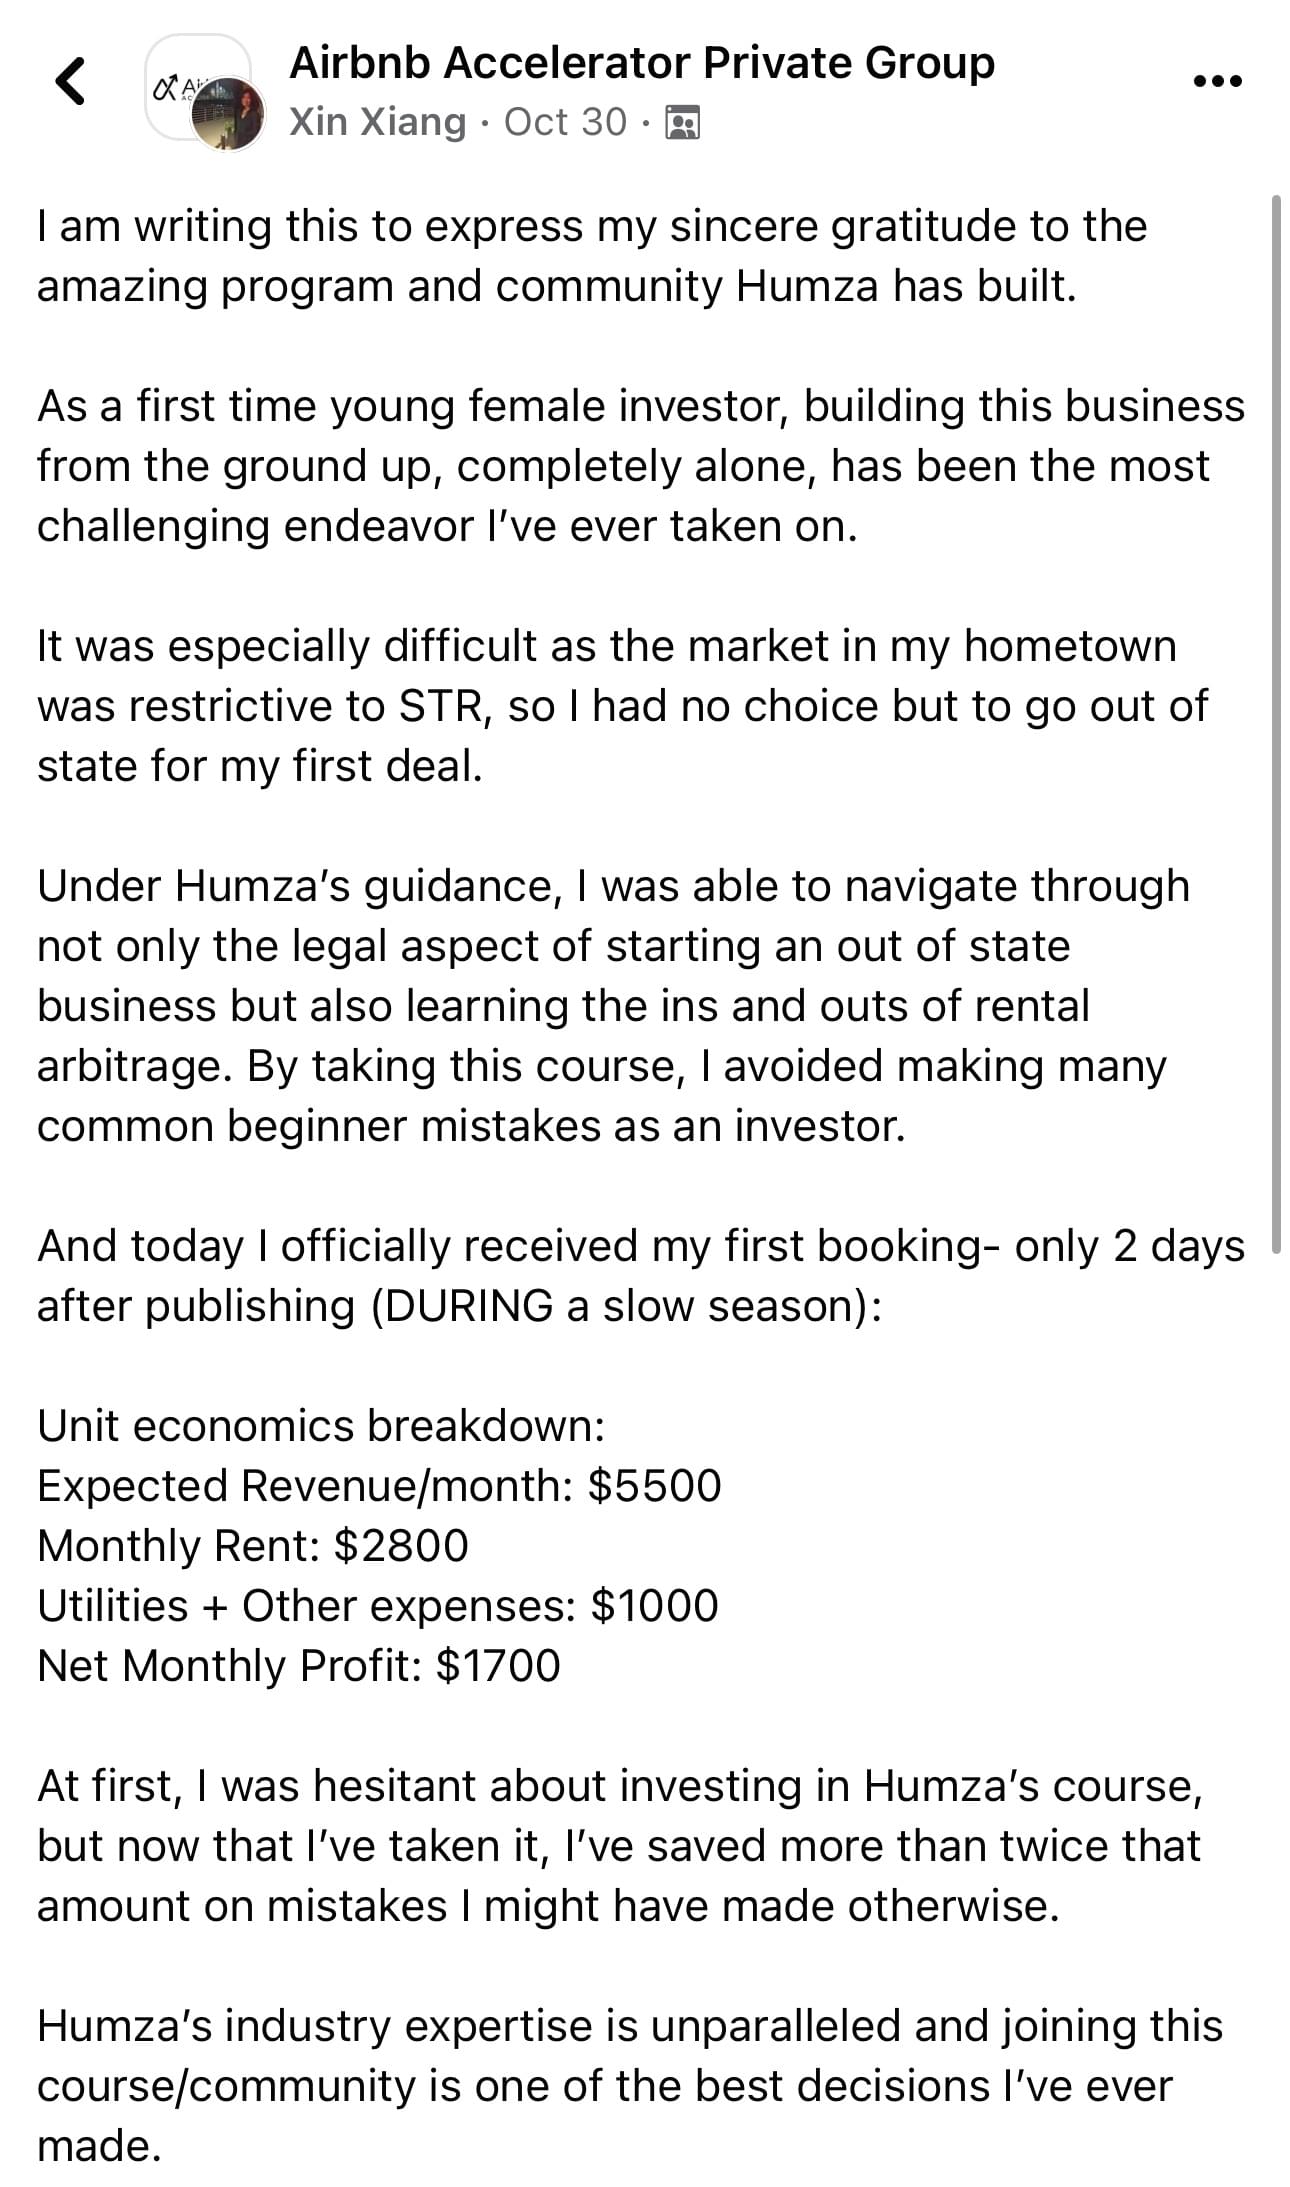
Task: Tap the back arrow
Action: pos(70,81)
